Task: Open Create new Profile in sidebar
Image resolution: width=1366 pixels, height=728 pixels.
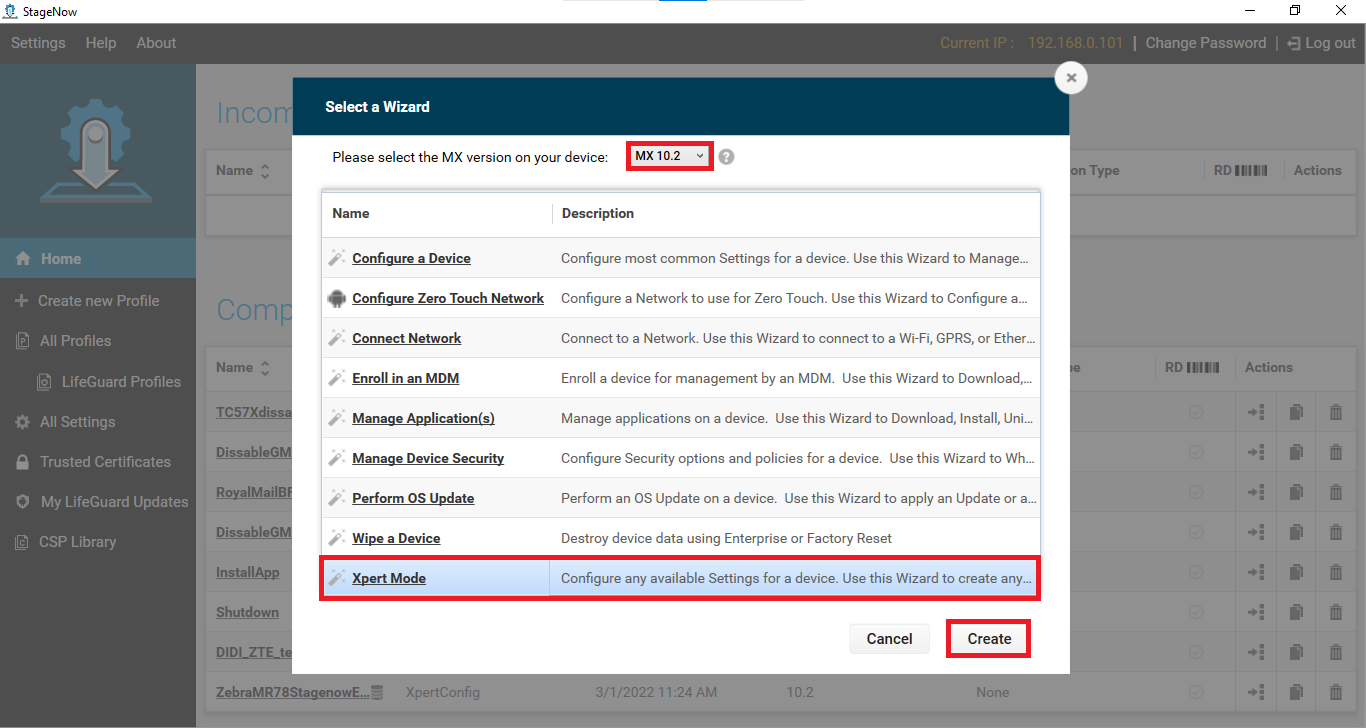Action: tap(98, 300)
